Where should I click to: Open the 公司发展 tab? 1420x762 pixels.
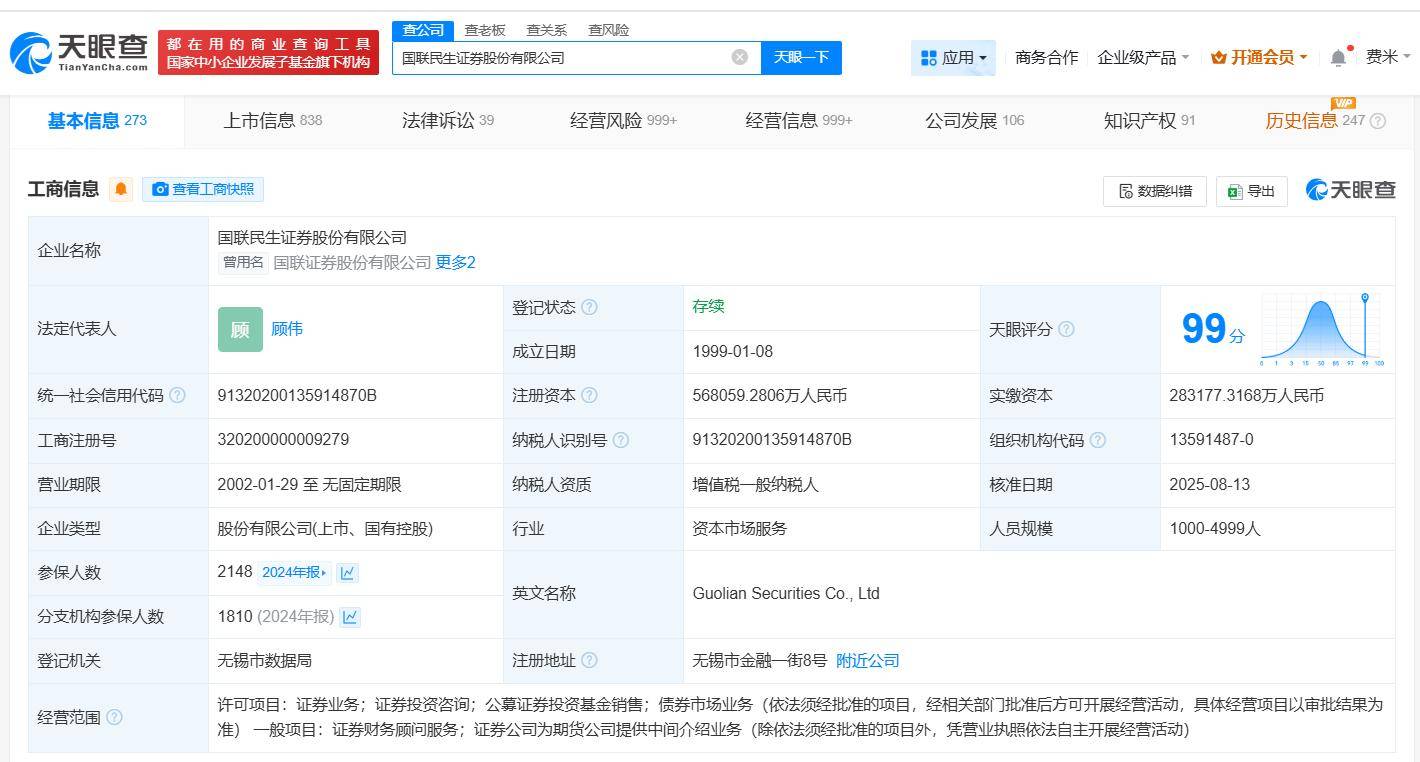tap(974, 121)
